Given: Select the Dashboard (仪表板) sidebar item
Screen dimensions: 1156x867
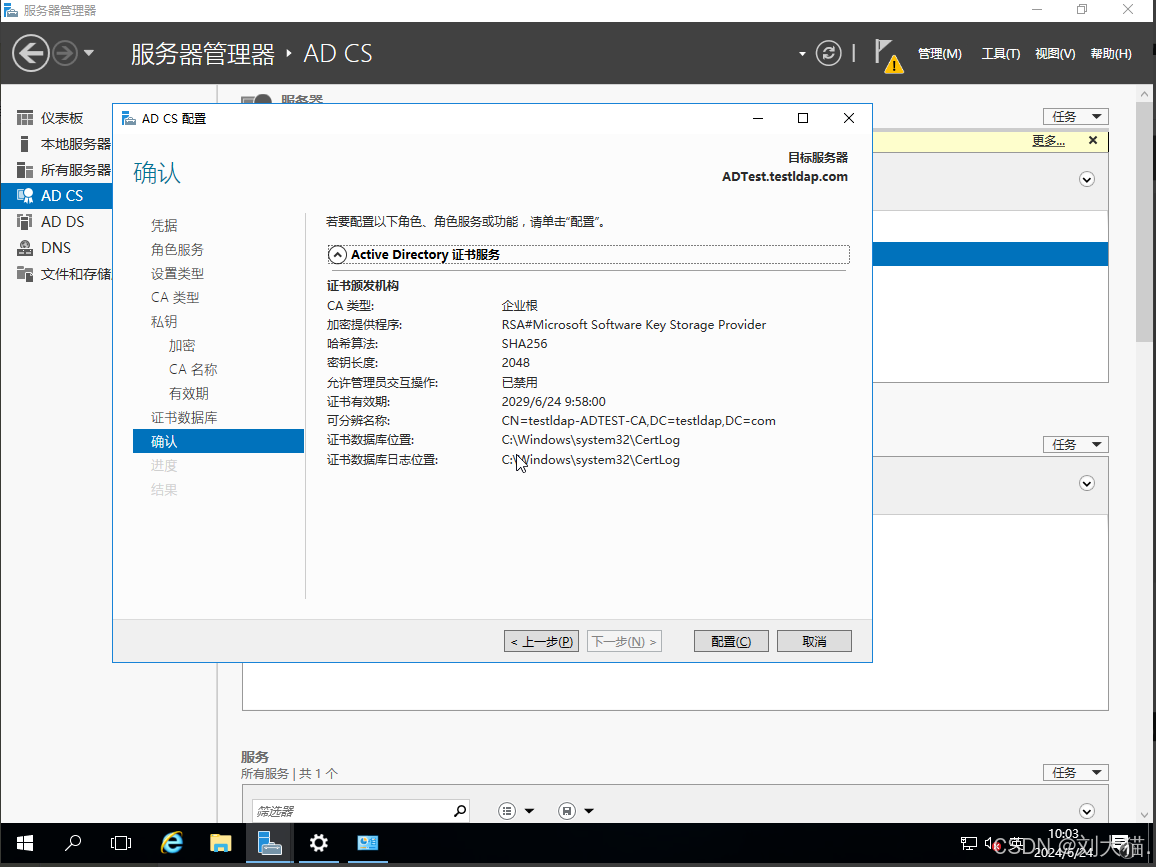Looking at the screenshot, I should coord(61,118).
